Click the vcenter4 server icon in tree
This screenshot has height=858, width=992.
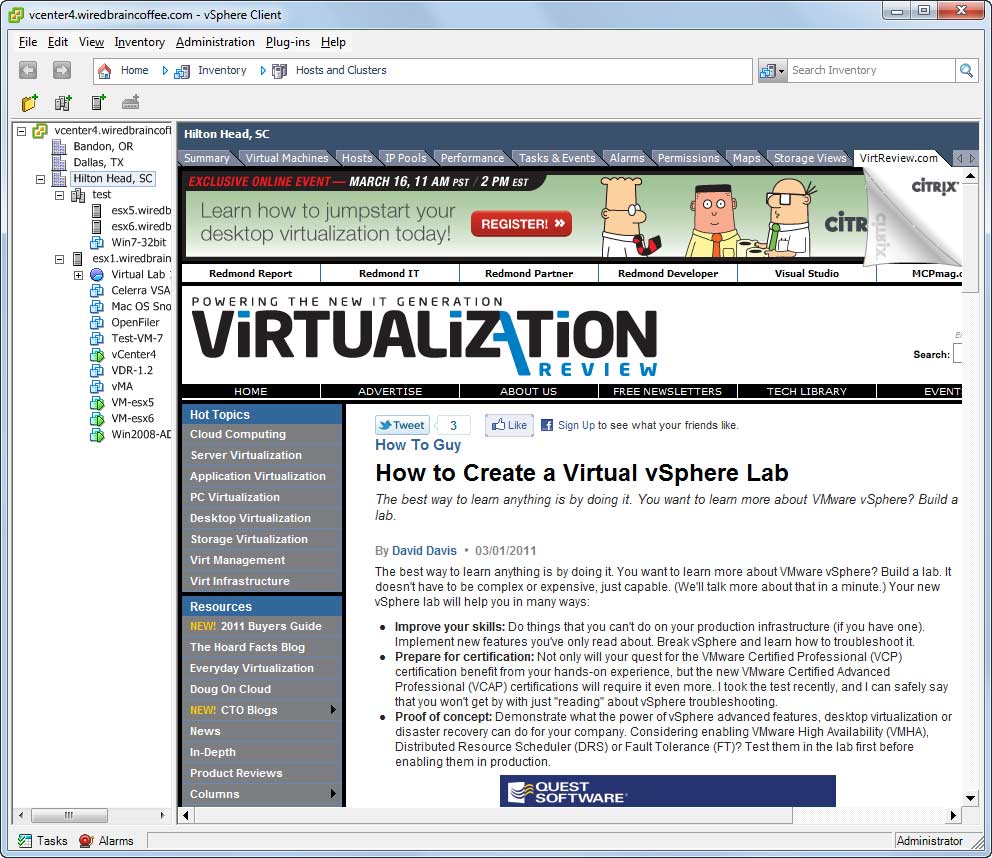point(40,130)
